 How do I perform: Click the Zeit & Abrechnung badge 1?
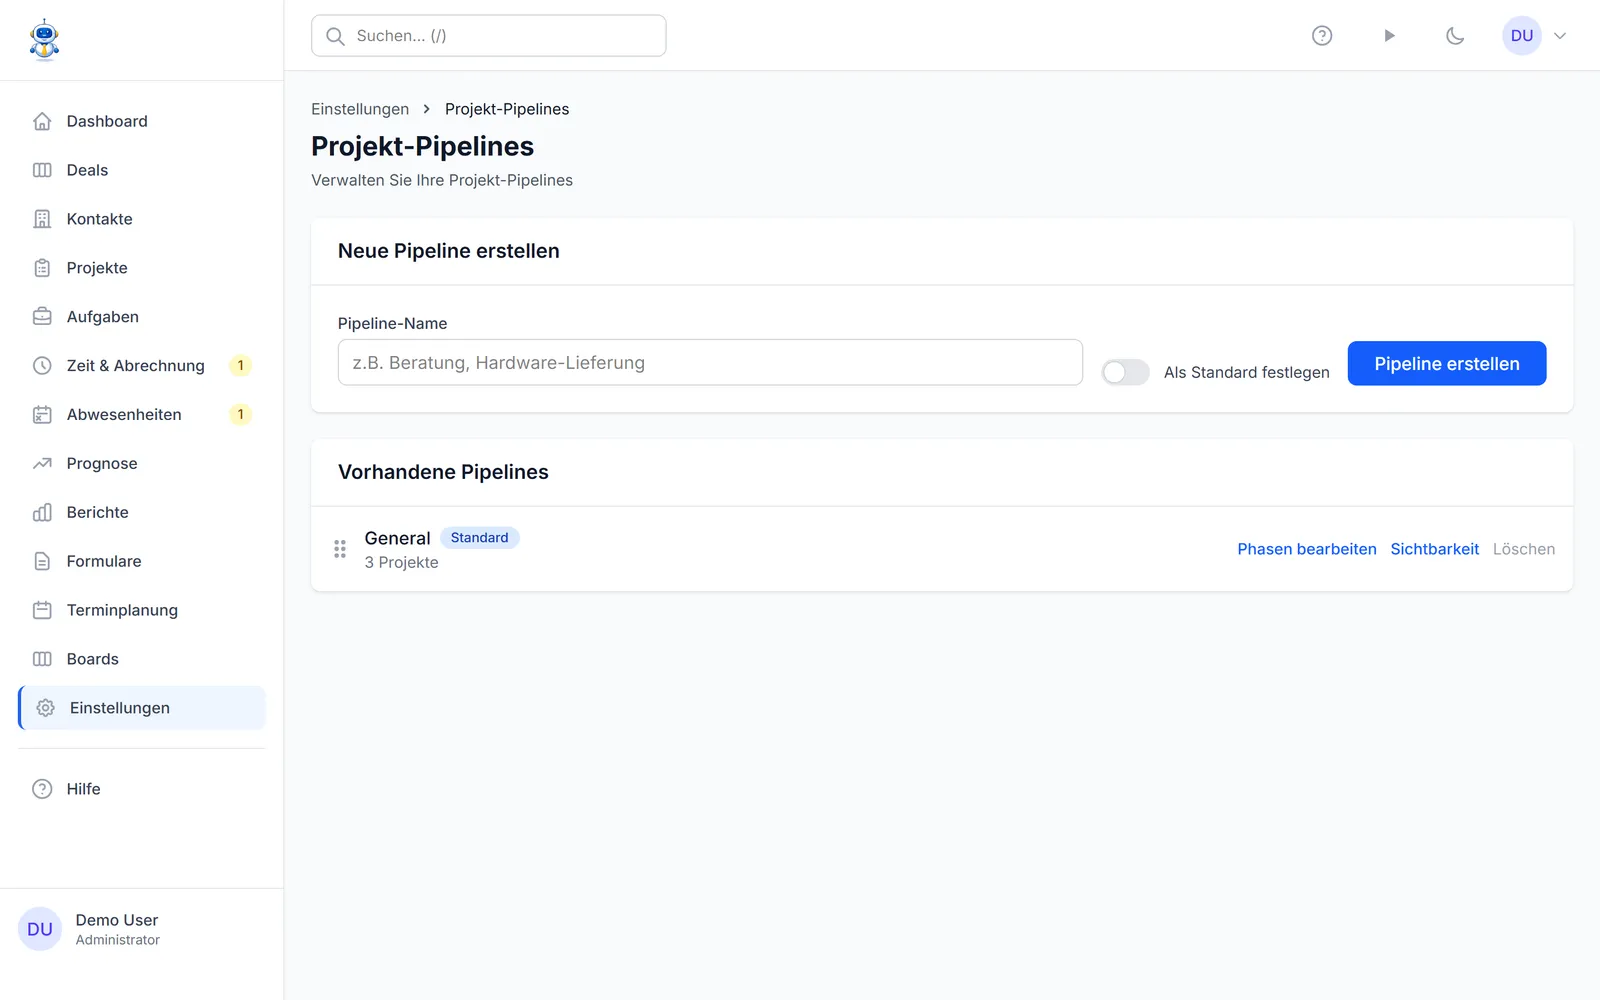(240, 366)
